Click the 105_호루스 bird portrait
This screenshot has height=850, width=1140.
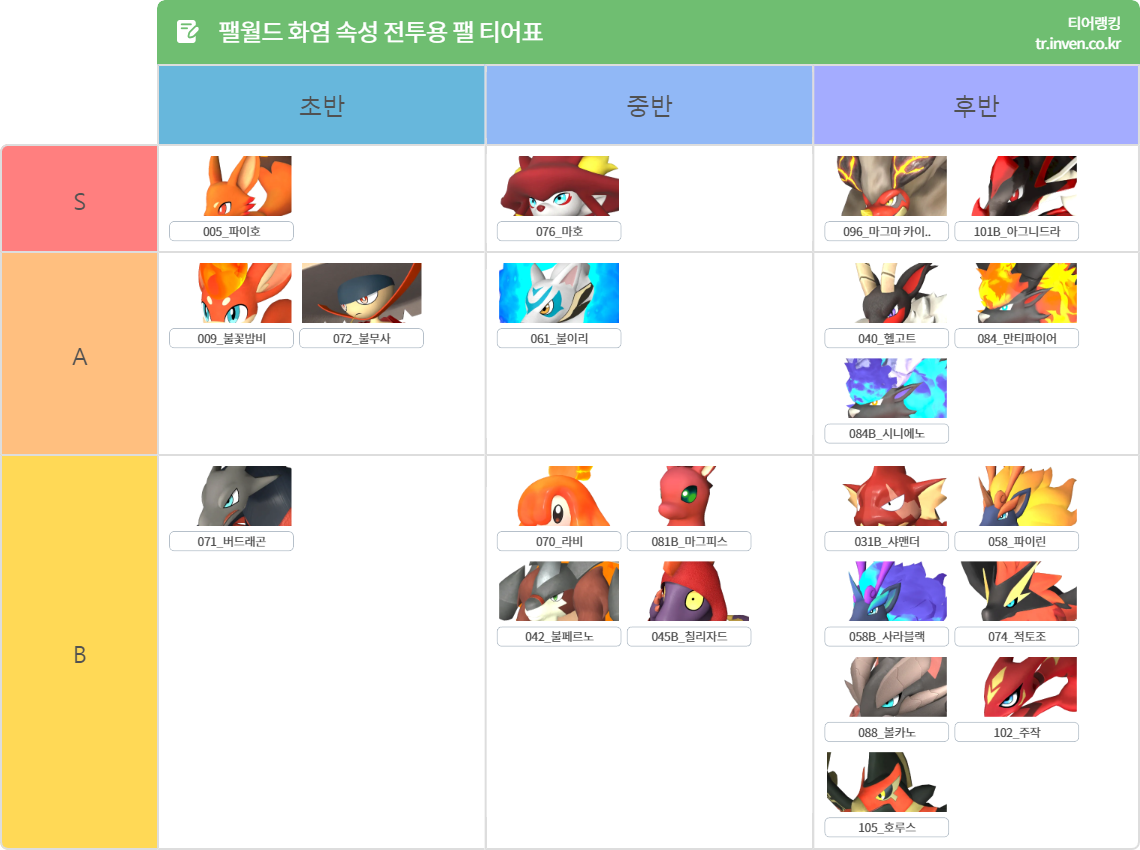click(x=887, y=782)
